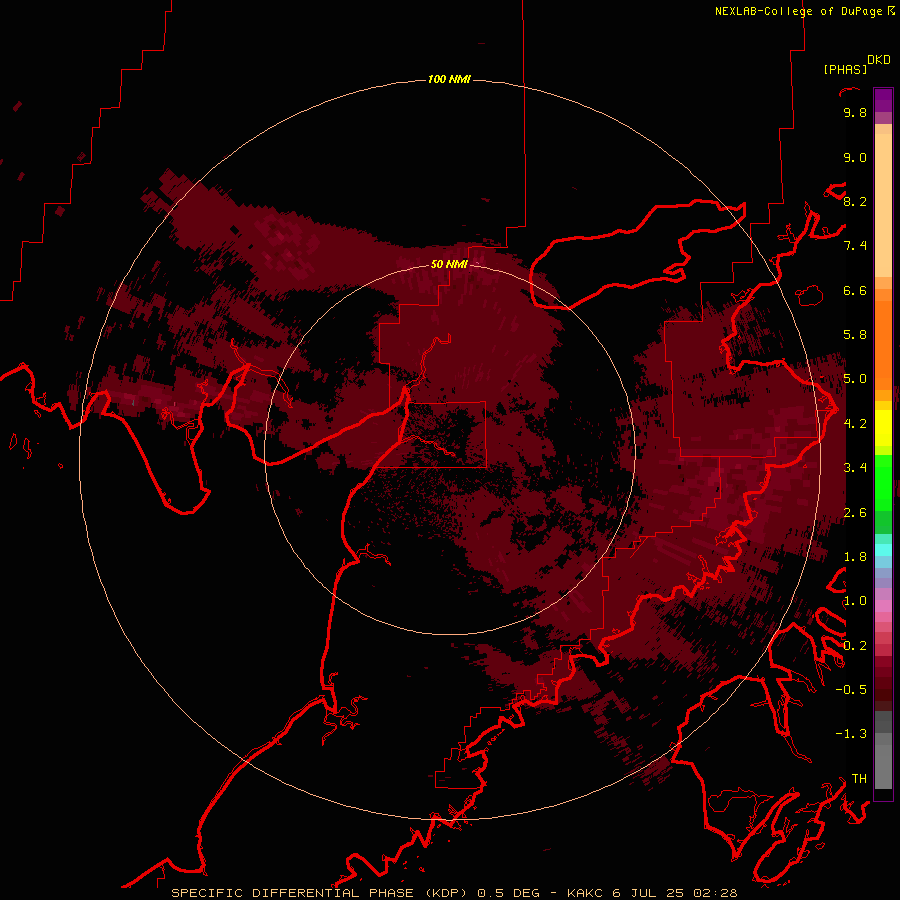Screen dimensions: 900x900
Task: Click the 7.4 value on the color scale
Action: tap(855, 246)
